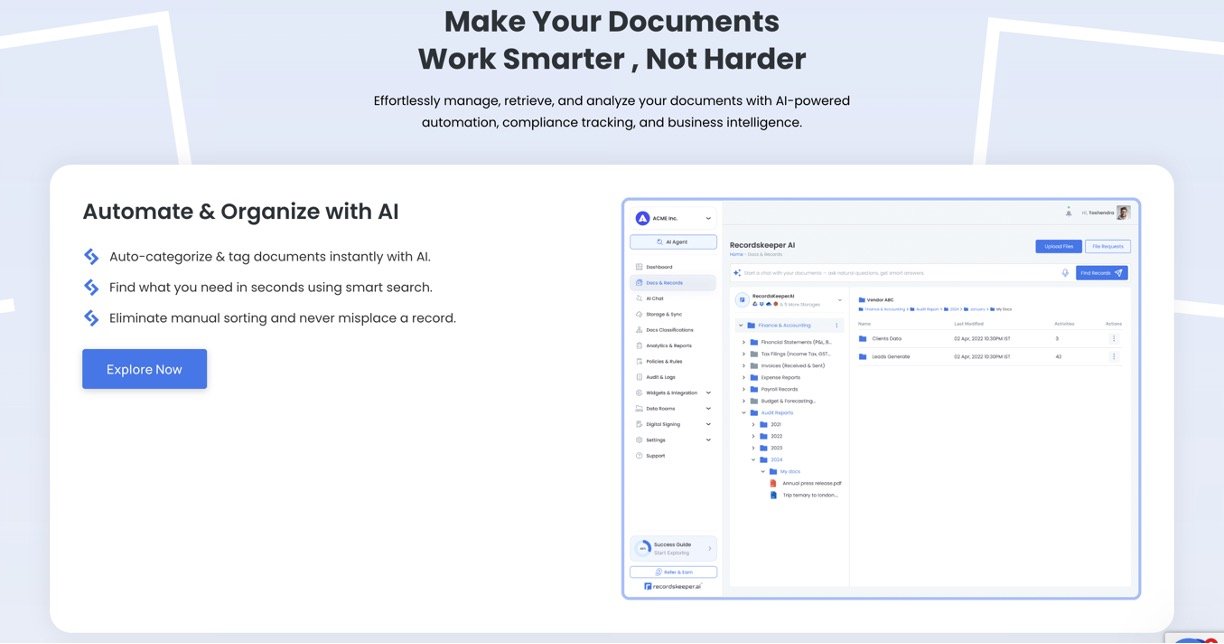Collapse the Finance & Accounting folder

coord(740,326)
